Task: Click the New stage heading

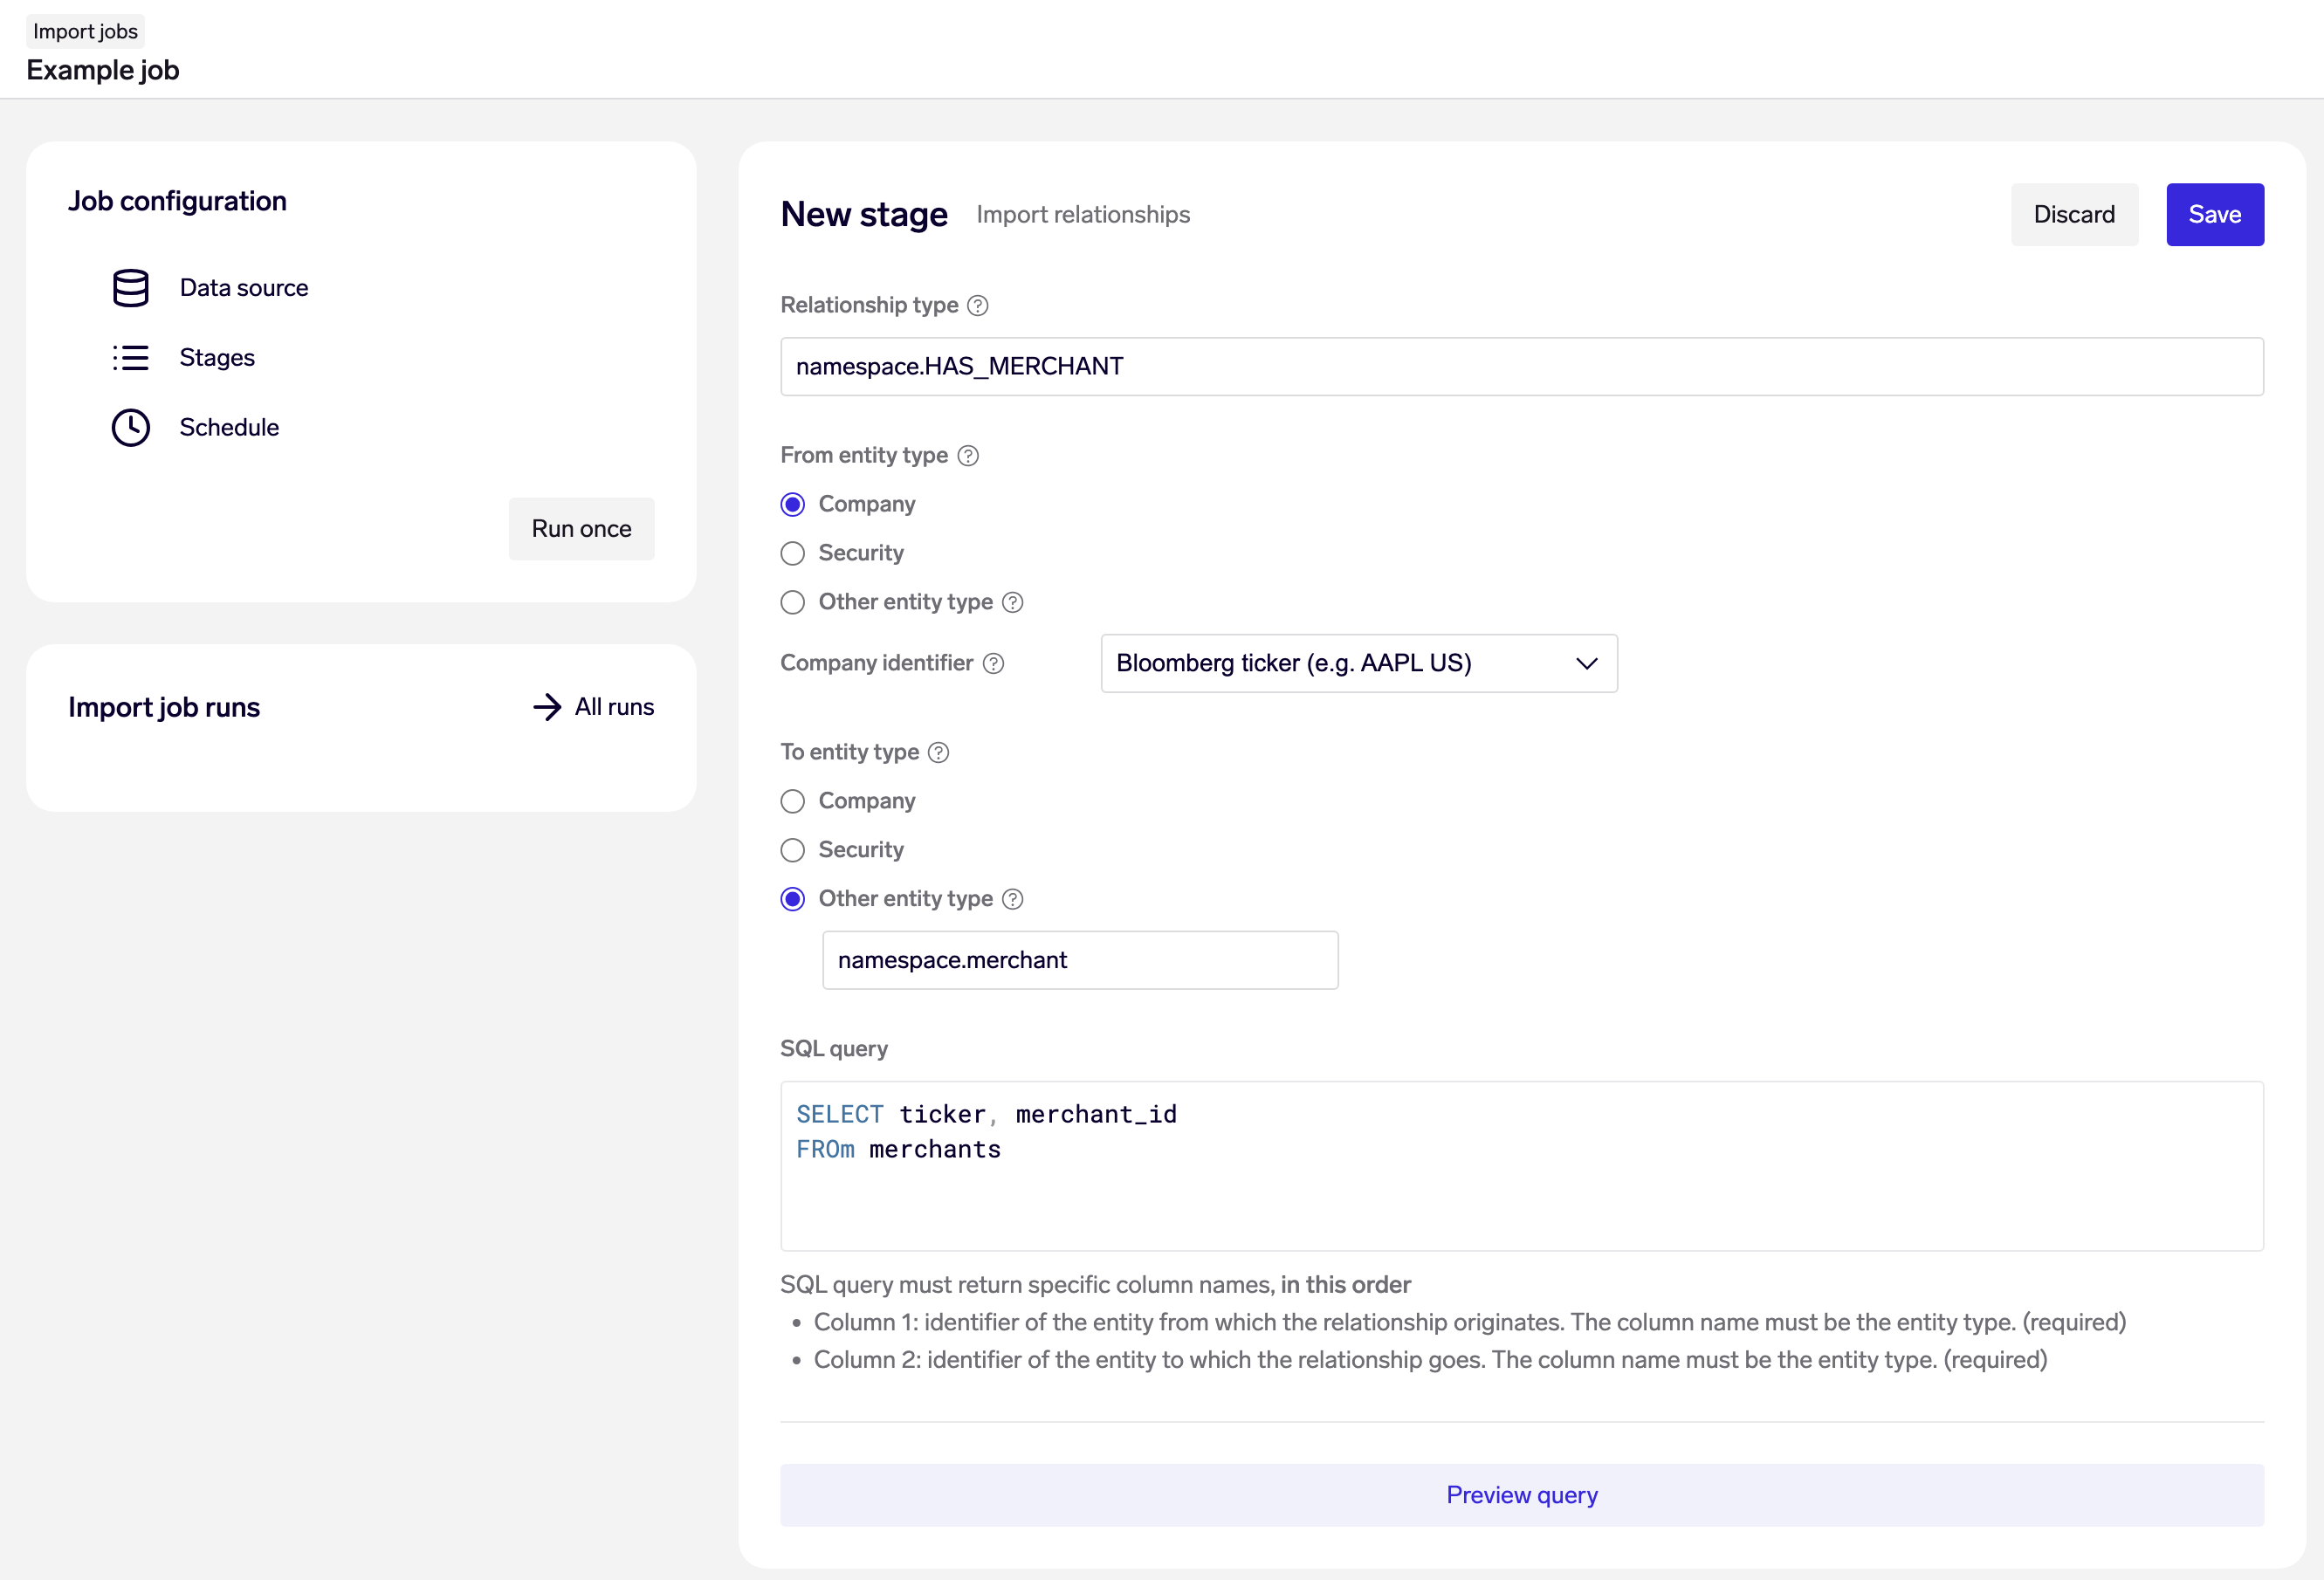Action: tap(864, 214)
